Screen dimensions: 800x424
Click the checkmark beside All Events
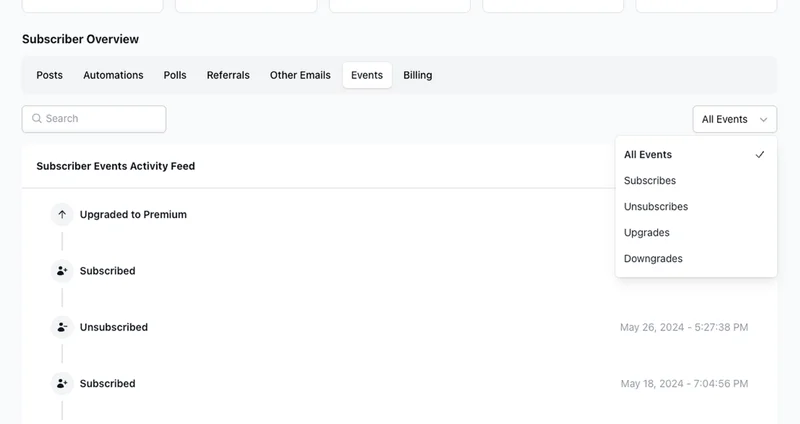[x=760, y=155]
